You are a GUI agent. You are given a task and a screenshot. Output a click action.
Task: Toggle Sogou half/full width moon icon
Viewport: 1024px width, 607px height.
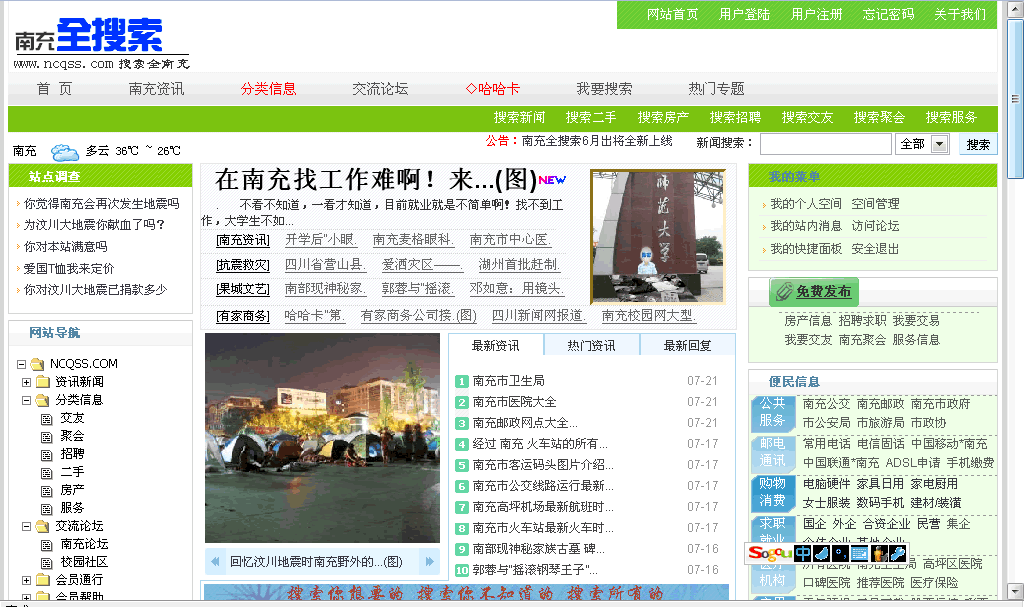click(822, 554)
